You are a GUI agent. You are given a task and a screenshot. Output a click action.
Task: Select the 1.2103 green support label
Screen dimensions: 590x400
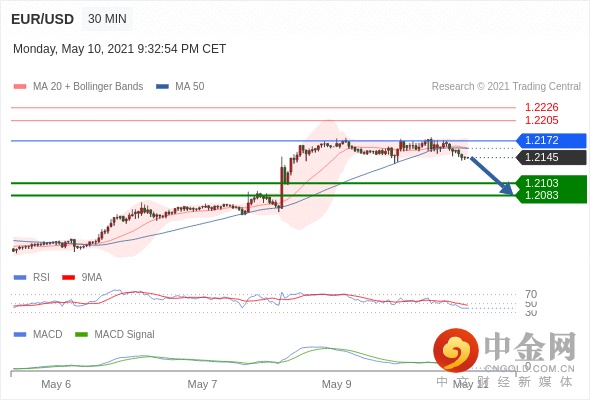coord(551,183)
